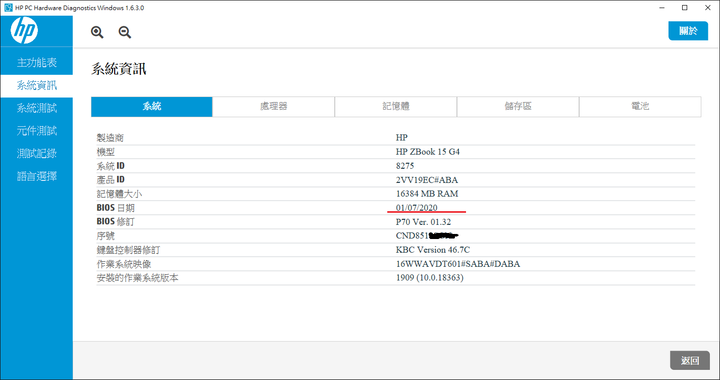Click the 產品 ID row label

111,180
